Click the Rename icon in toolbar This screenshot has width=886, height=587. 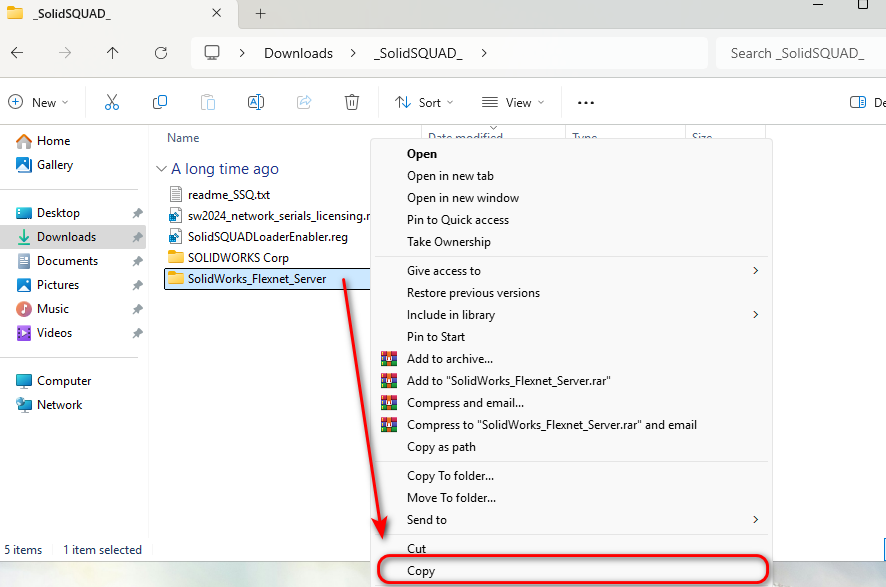click(x=256, y=102)
